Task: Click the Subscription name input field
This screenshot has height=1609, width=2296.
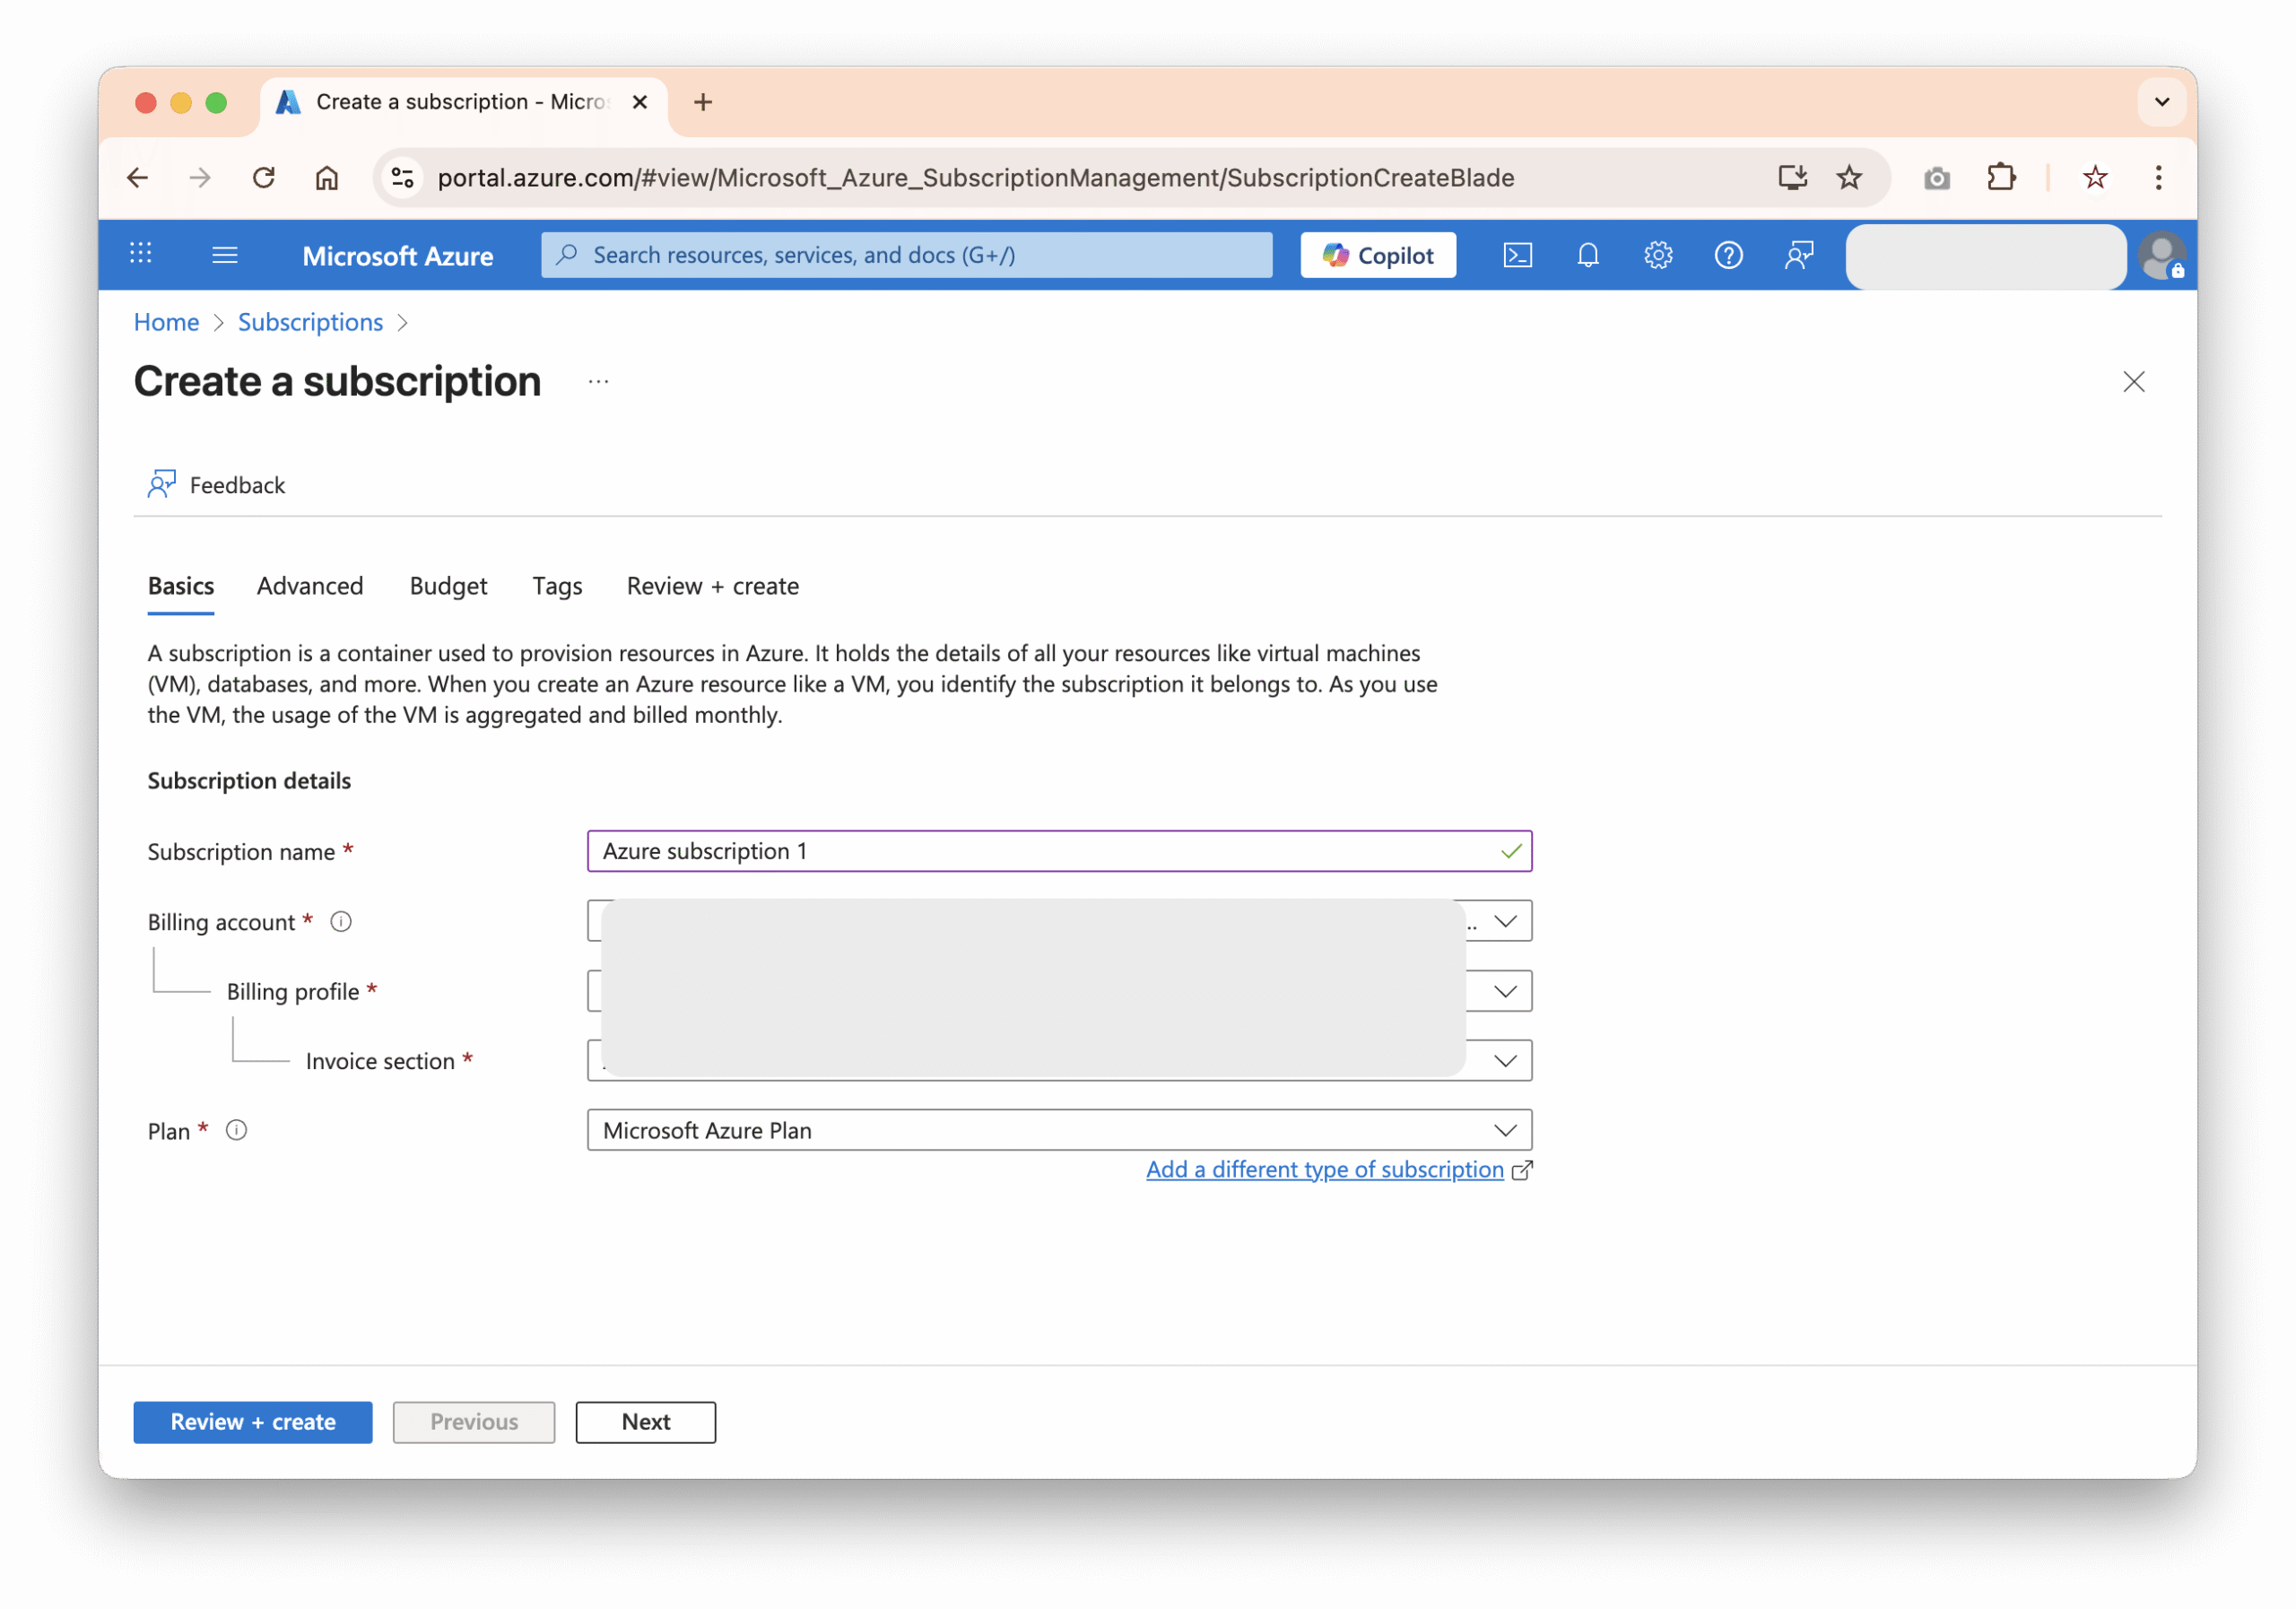Action: [x=1040, y=851]
